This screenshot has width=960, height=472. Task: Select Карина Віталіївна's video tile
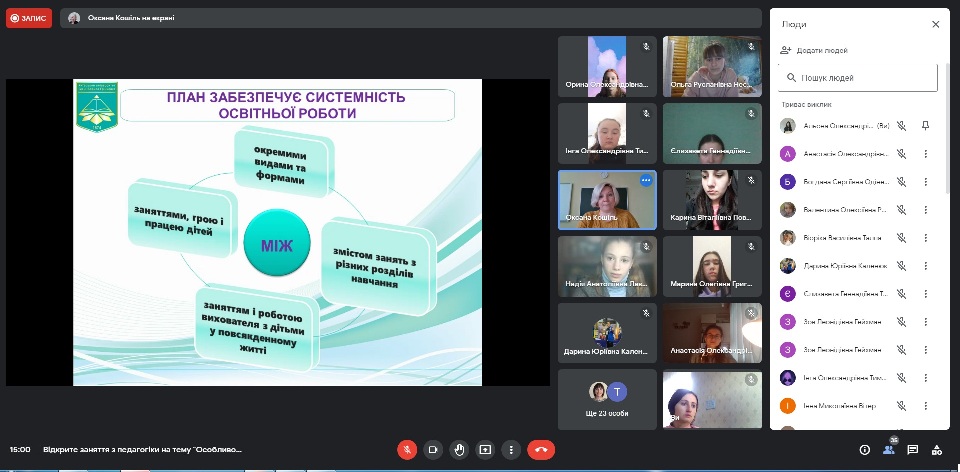coord(712,200)
